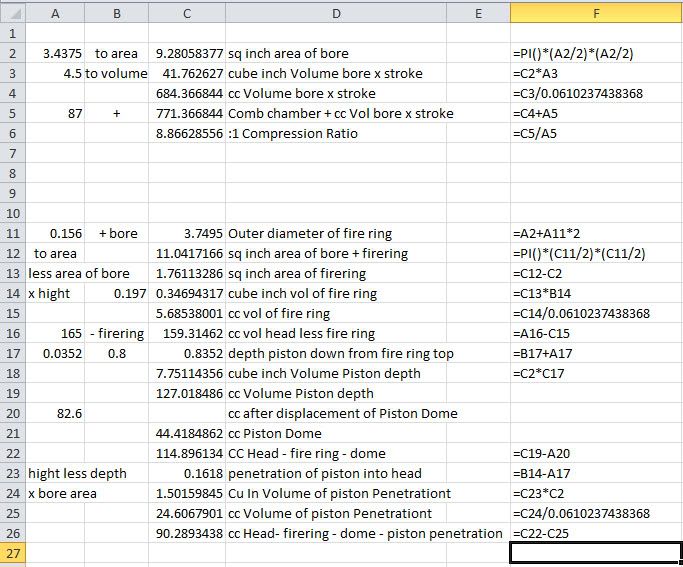Image resolution: width=683 pixels, height=567 pixels.
Task: Select row 10 header
Action: pyautogui.click(x=13, y=213)
